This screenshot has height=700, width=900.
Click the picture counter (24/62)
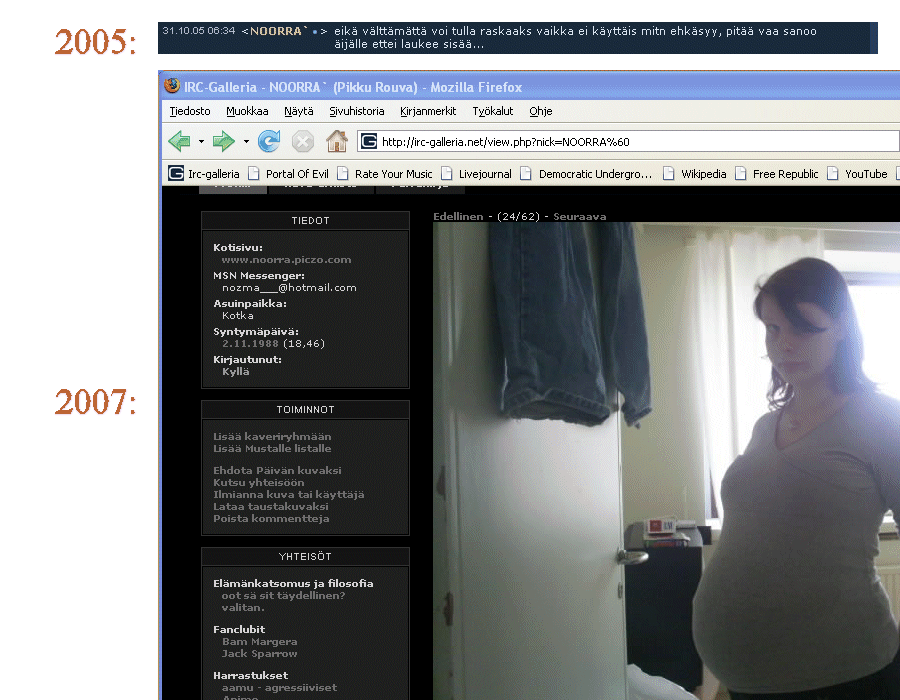pyautogui.click(x=518, y=216)
